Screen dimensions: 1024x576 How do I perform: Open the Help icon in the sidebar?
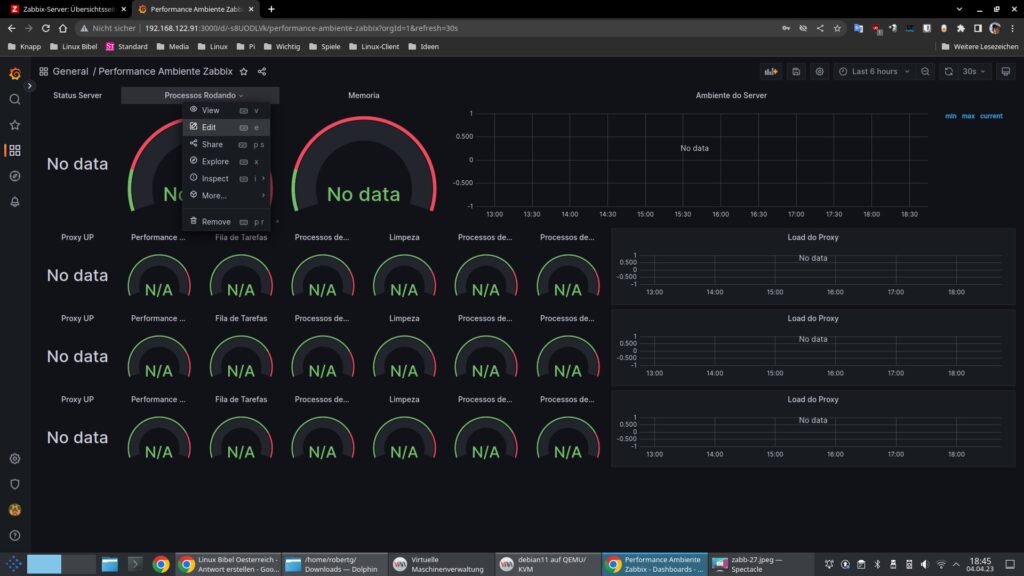pos(14,536)
